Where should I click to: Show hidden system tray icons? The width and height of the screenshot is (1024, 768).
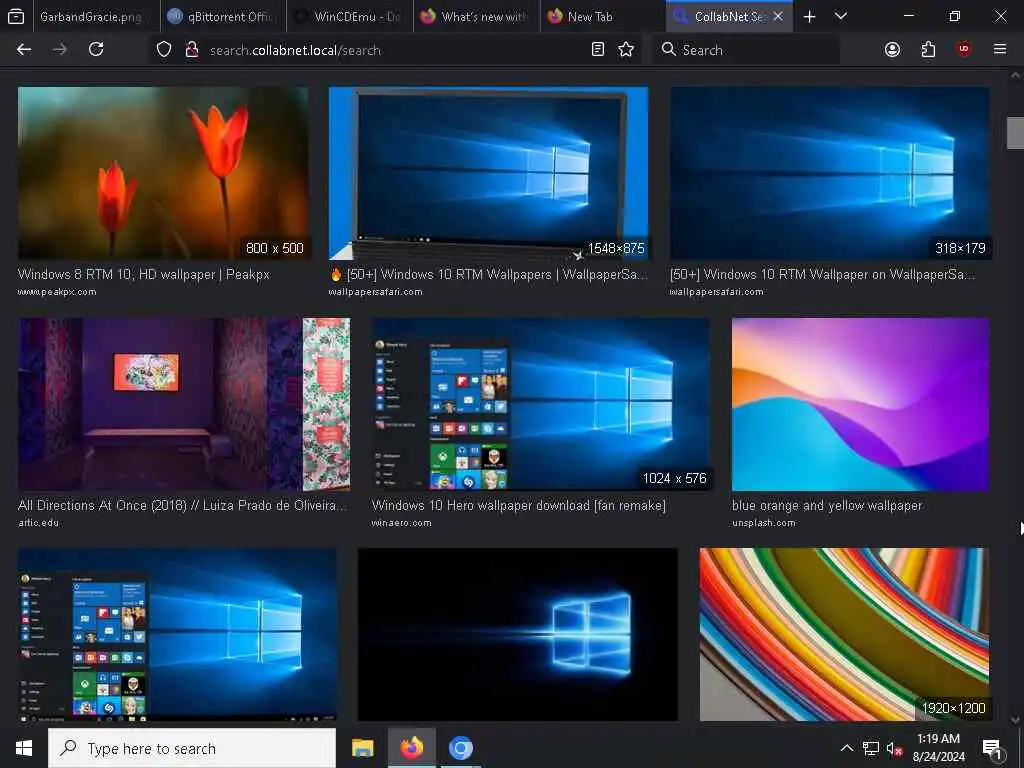coord(846,748)
